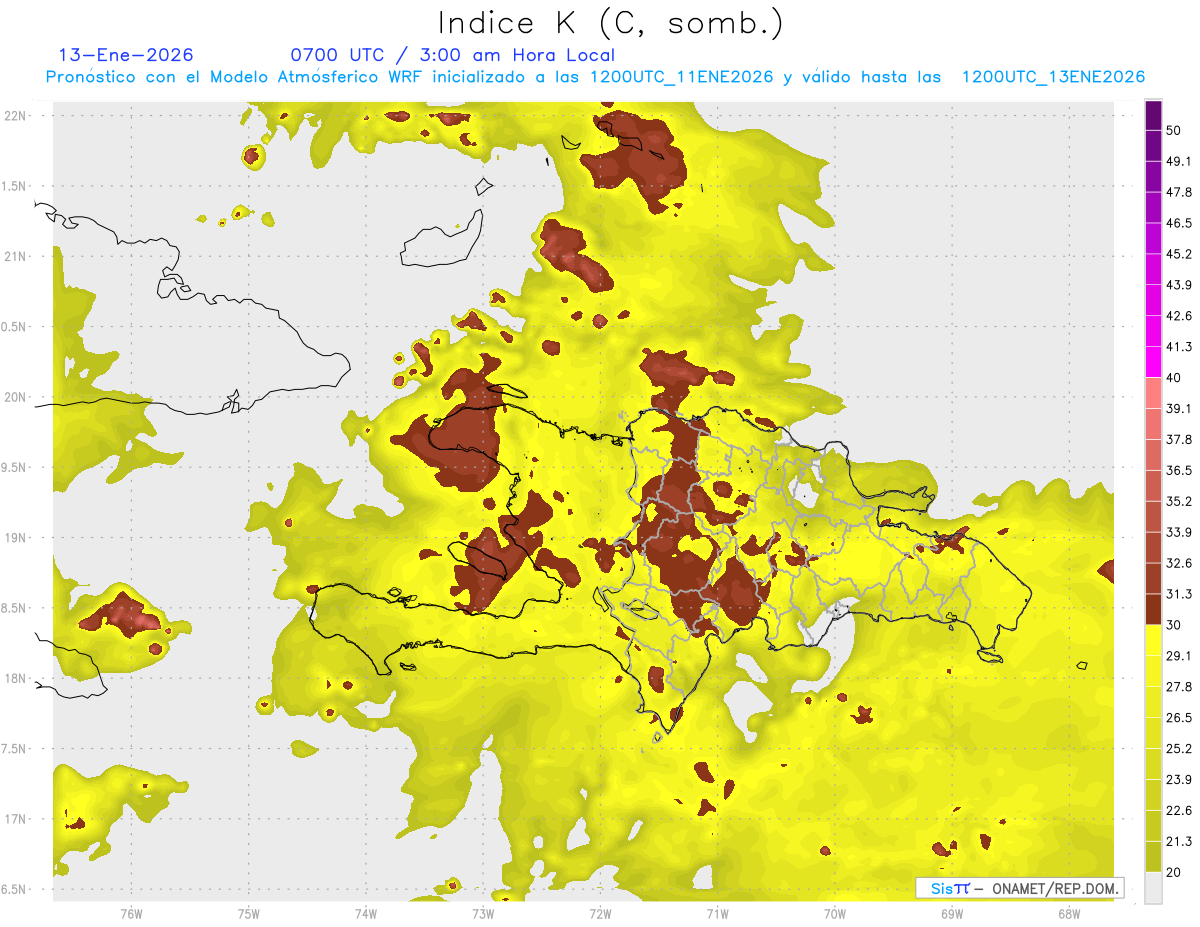Click the legend value '32.6'
Screen dimensions: 1200x927
pyautogui.click(x=1179, y=563)
